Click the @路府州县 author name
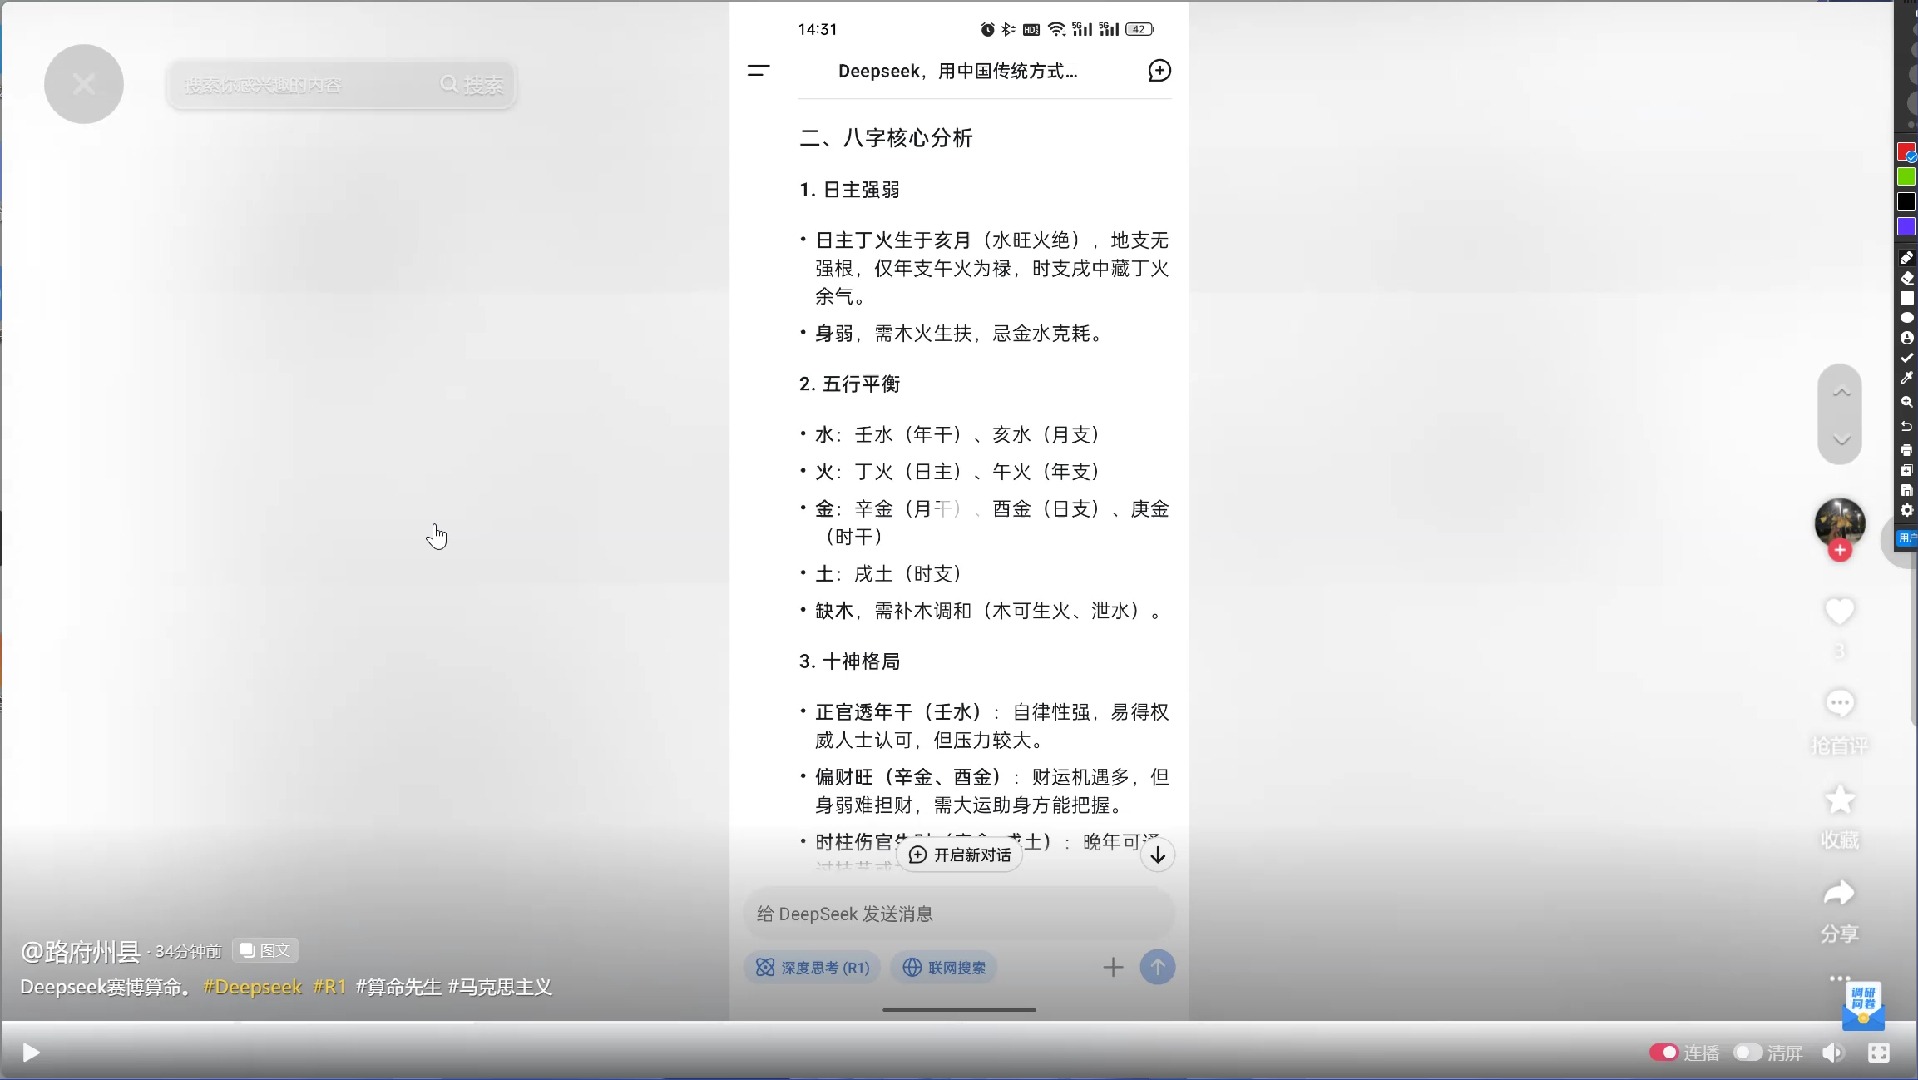Viewport: 1918px width, 1080px height. (x=80, y=951)
